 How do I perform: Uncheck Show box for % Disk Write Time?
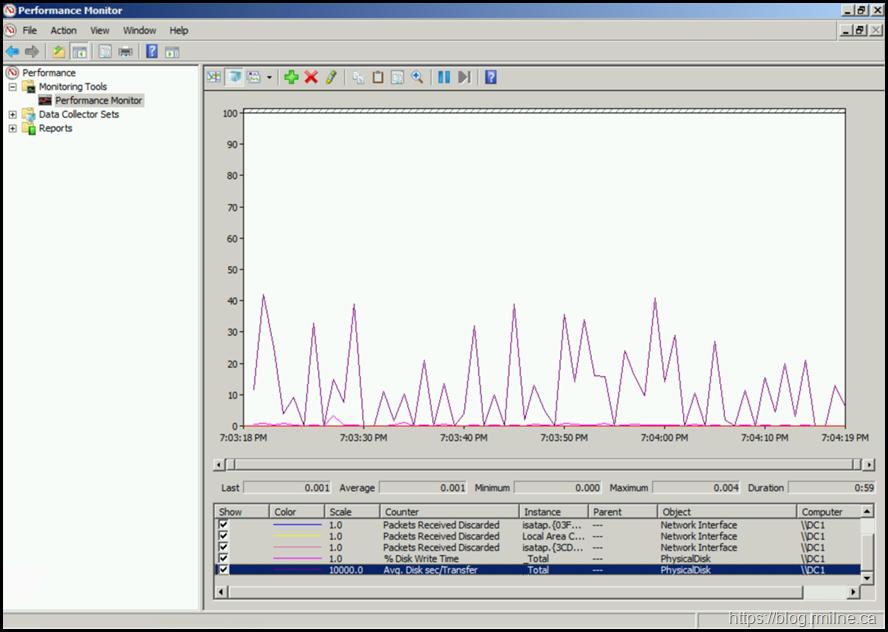pos(223,559)
